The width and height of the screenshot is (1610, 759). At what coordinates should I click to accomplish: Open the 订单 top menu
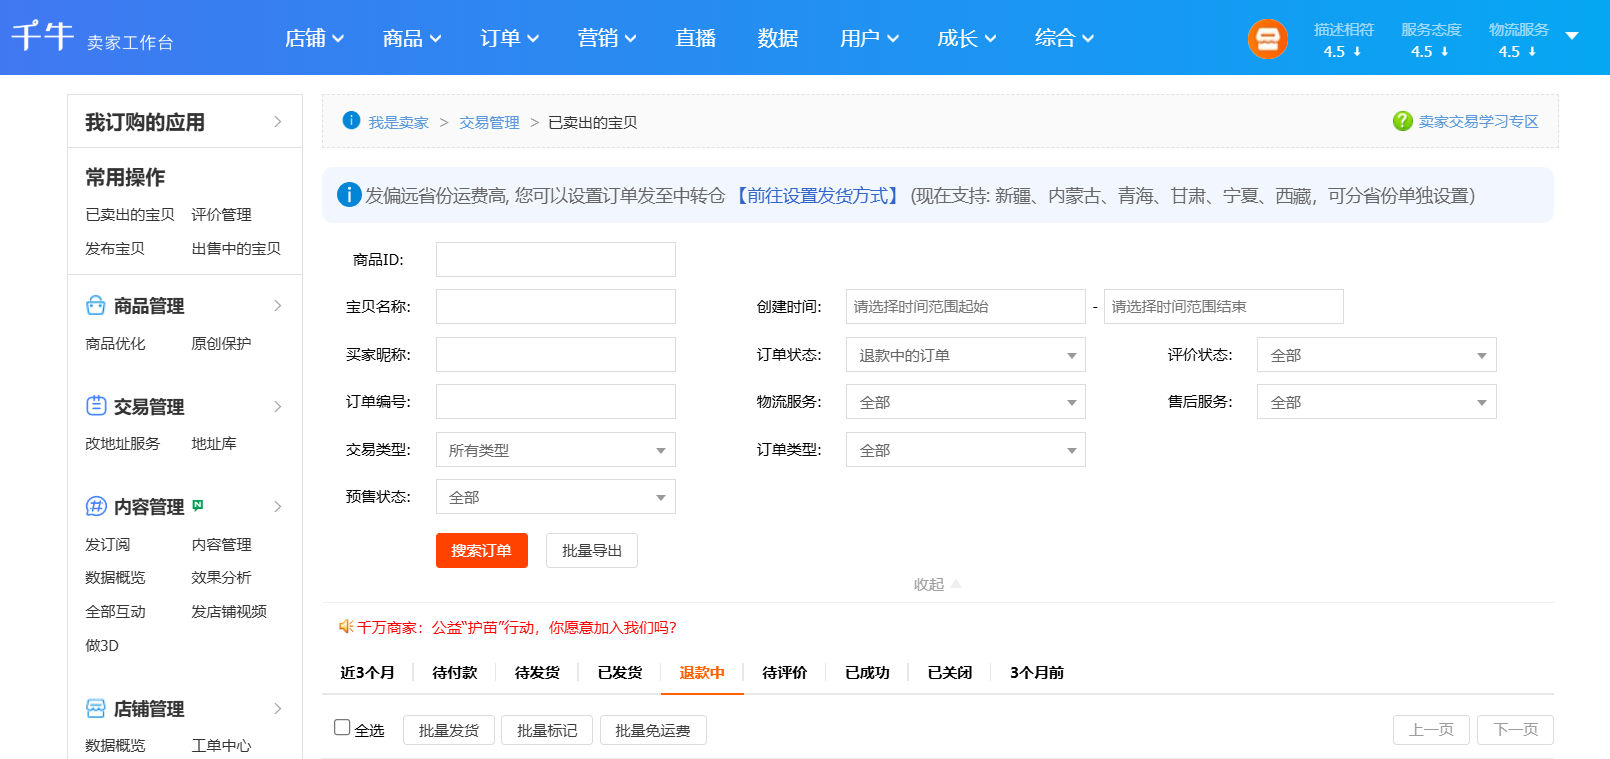click(509, 38)
